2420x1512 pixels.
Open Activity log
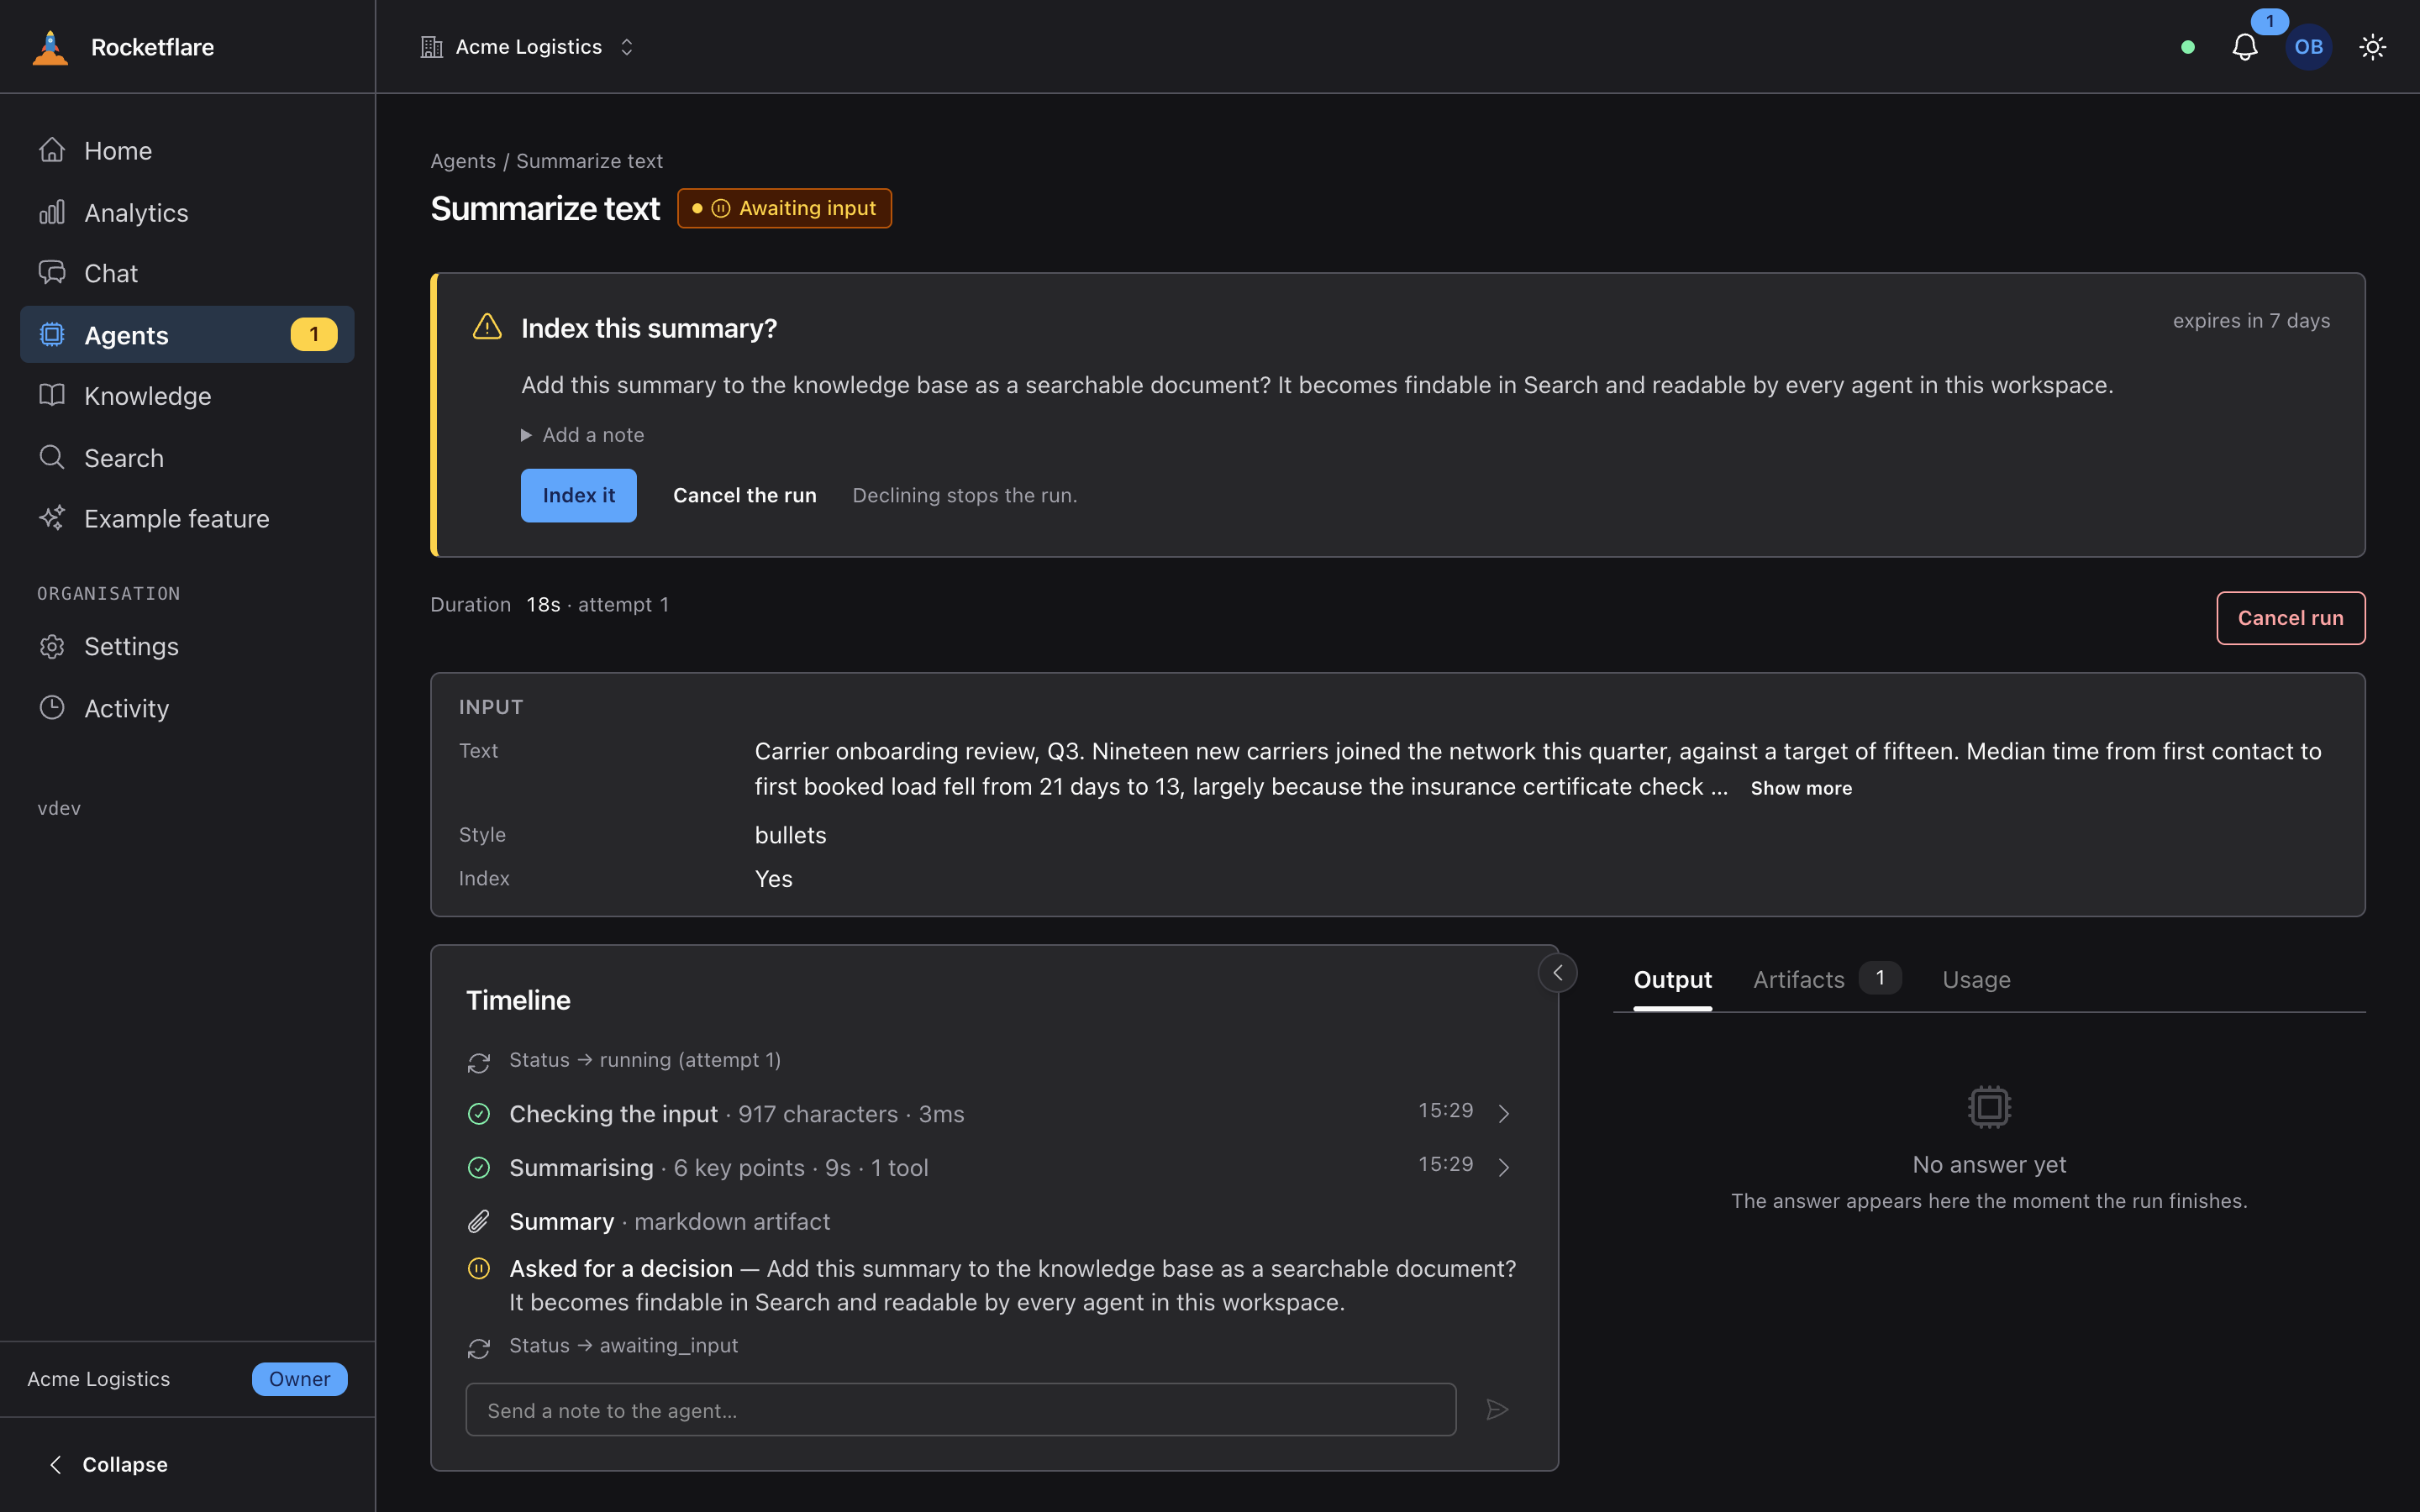point(187,708)
